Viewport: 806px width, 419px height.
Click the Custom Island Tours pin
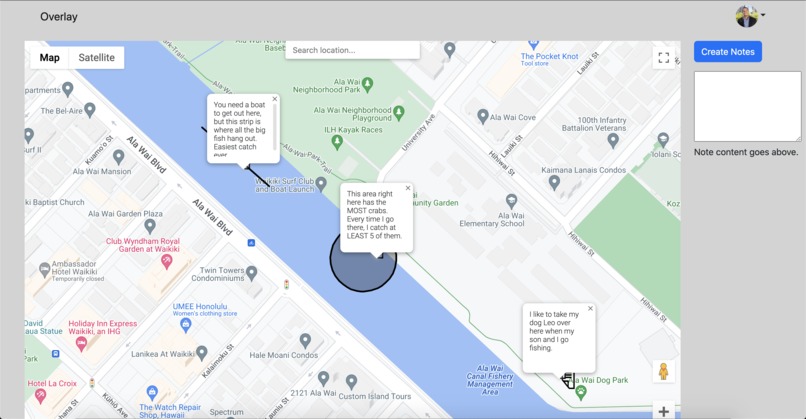(352, 381)
